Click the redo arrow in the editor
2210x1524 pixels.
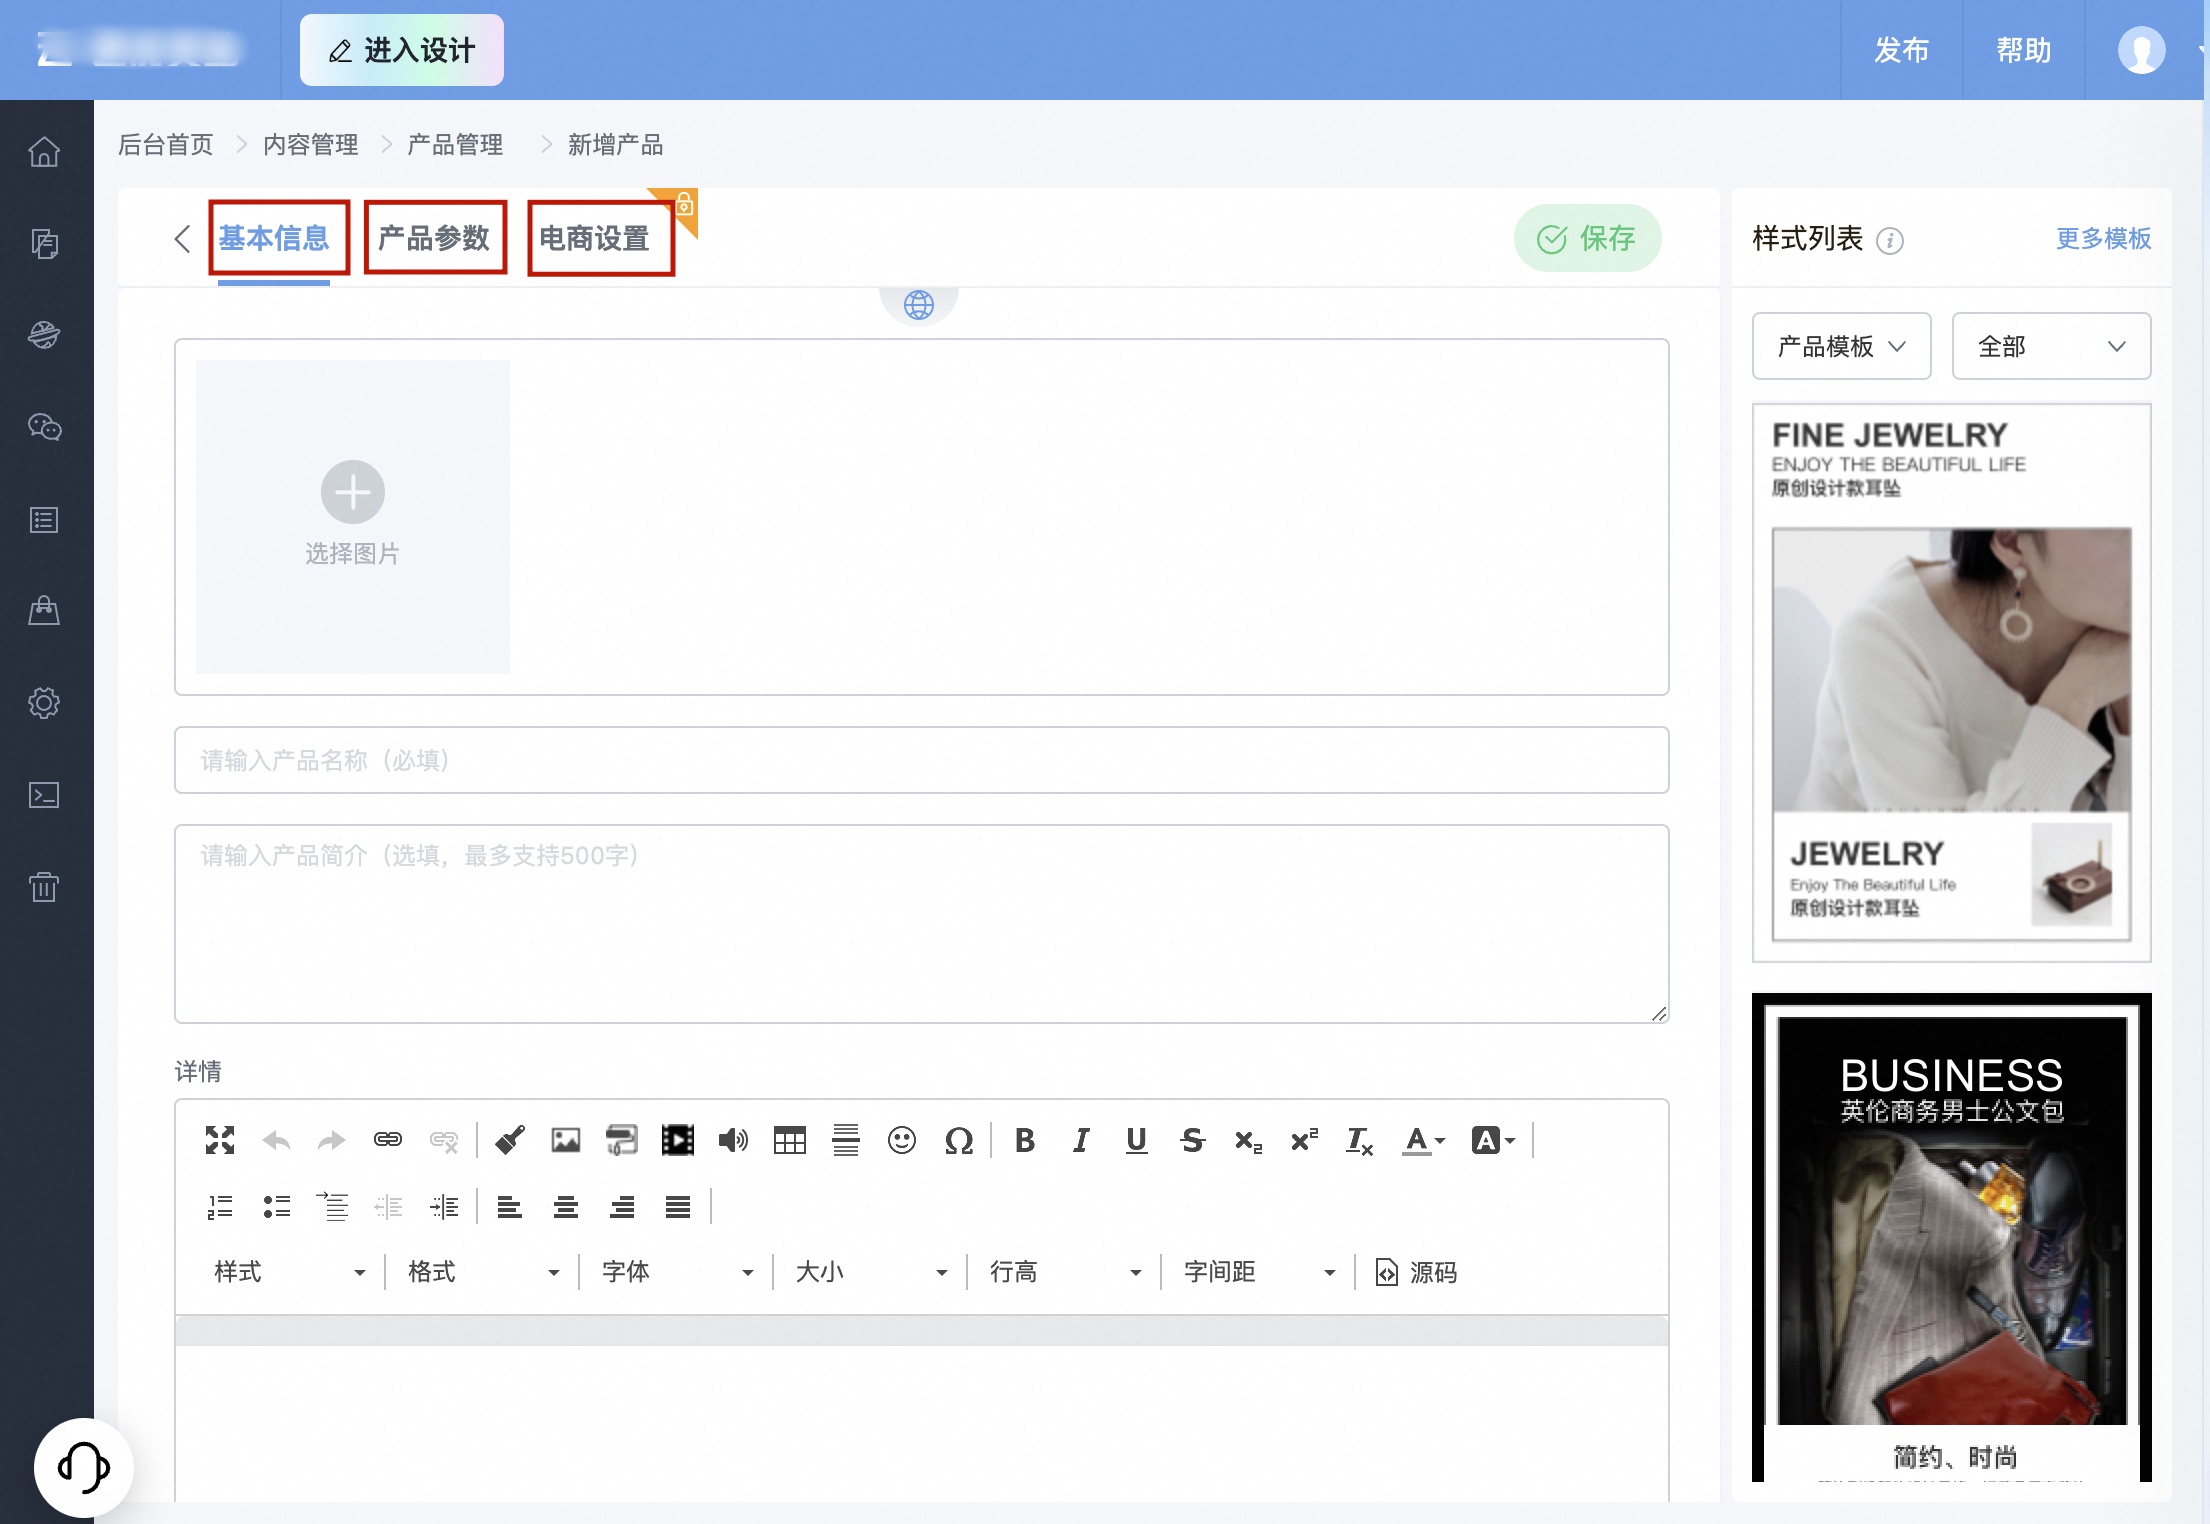pyautogui.click(x=331, y=1140)
